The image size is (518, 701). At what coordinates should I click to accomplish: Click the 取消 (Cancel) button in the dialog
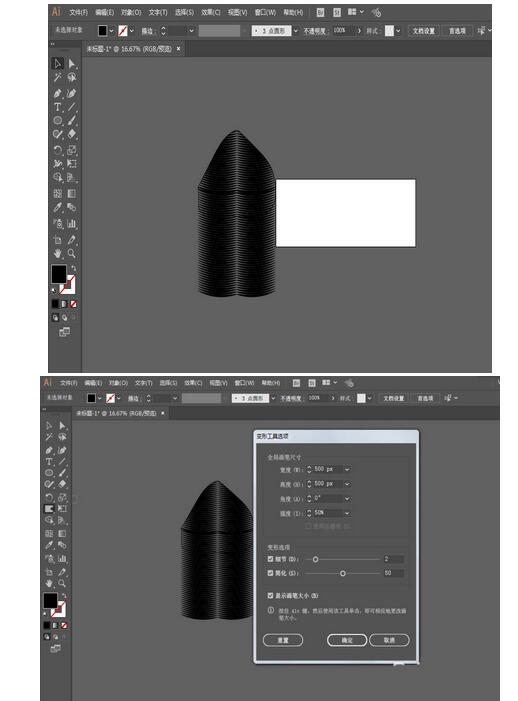389,640
